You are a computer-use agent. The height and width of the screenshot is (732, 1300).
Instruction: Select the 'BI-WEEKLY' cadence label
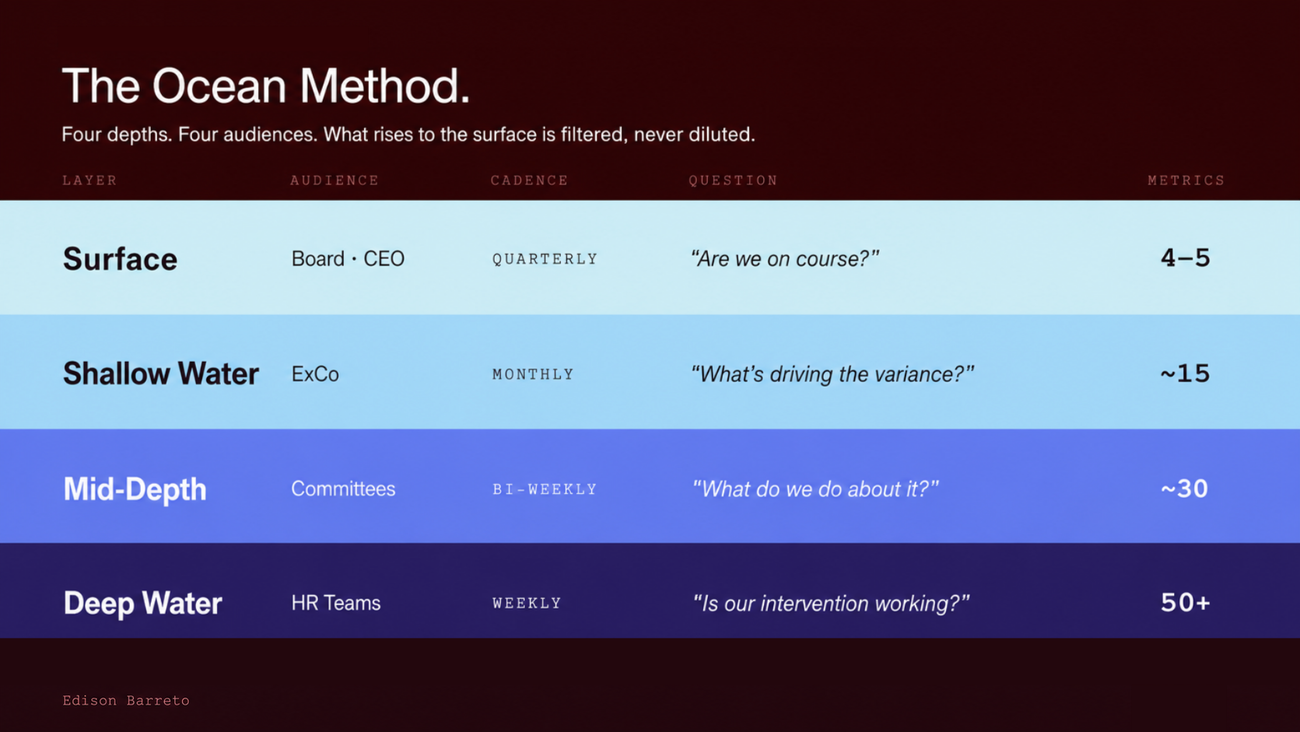point(545,489)
